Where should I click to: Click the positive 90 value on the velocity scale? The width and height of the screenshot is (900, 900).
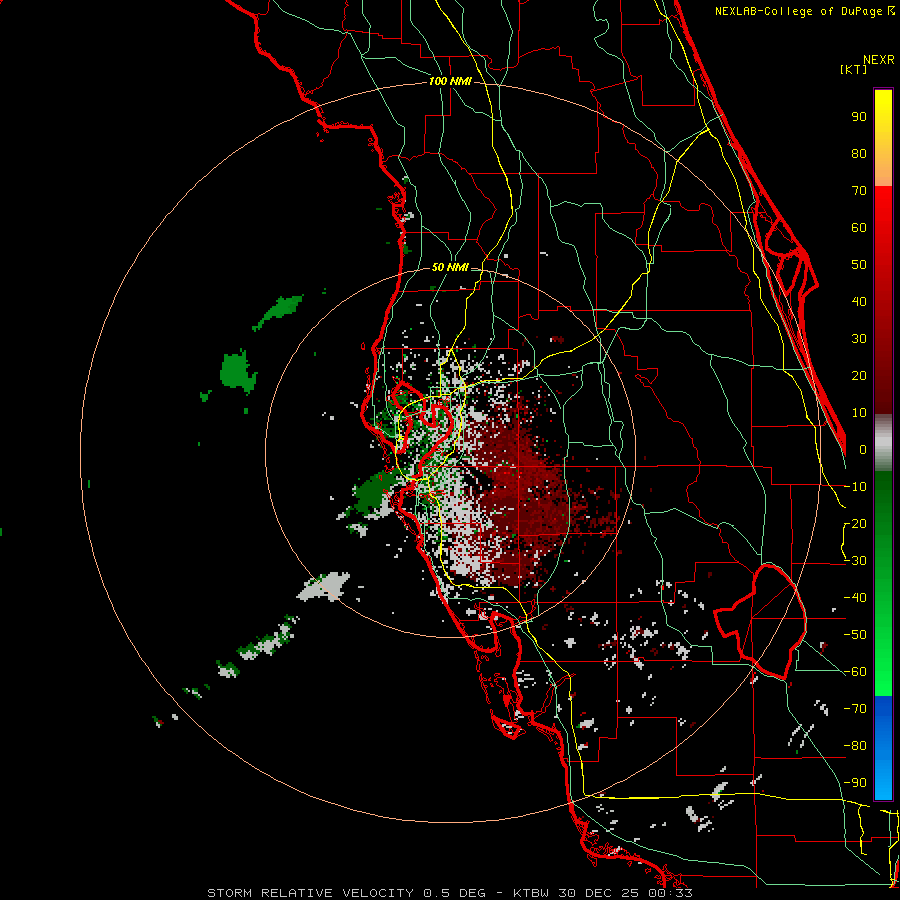[x=859, y=117]
